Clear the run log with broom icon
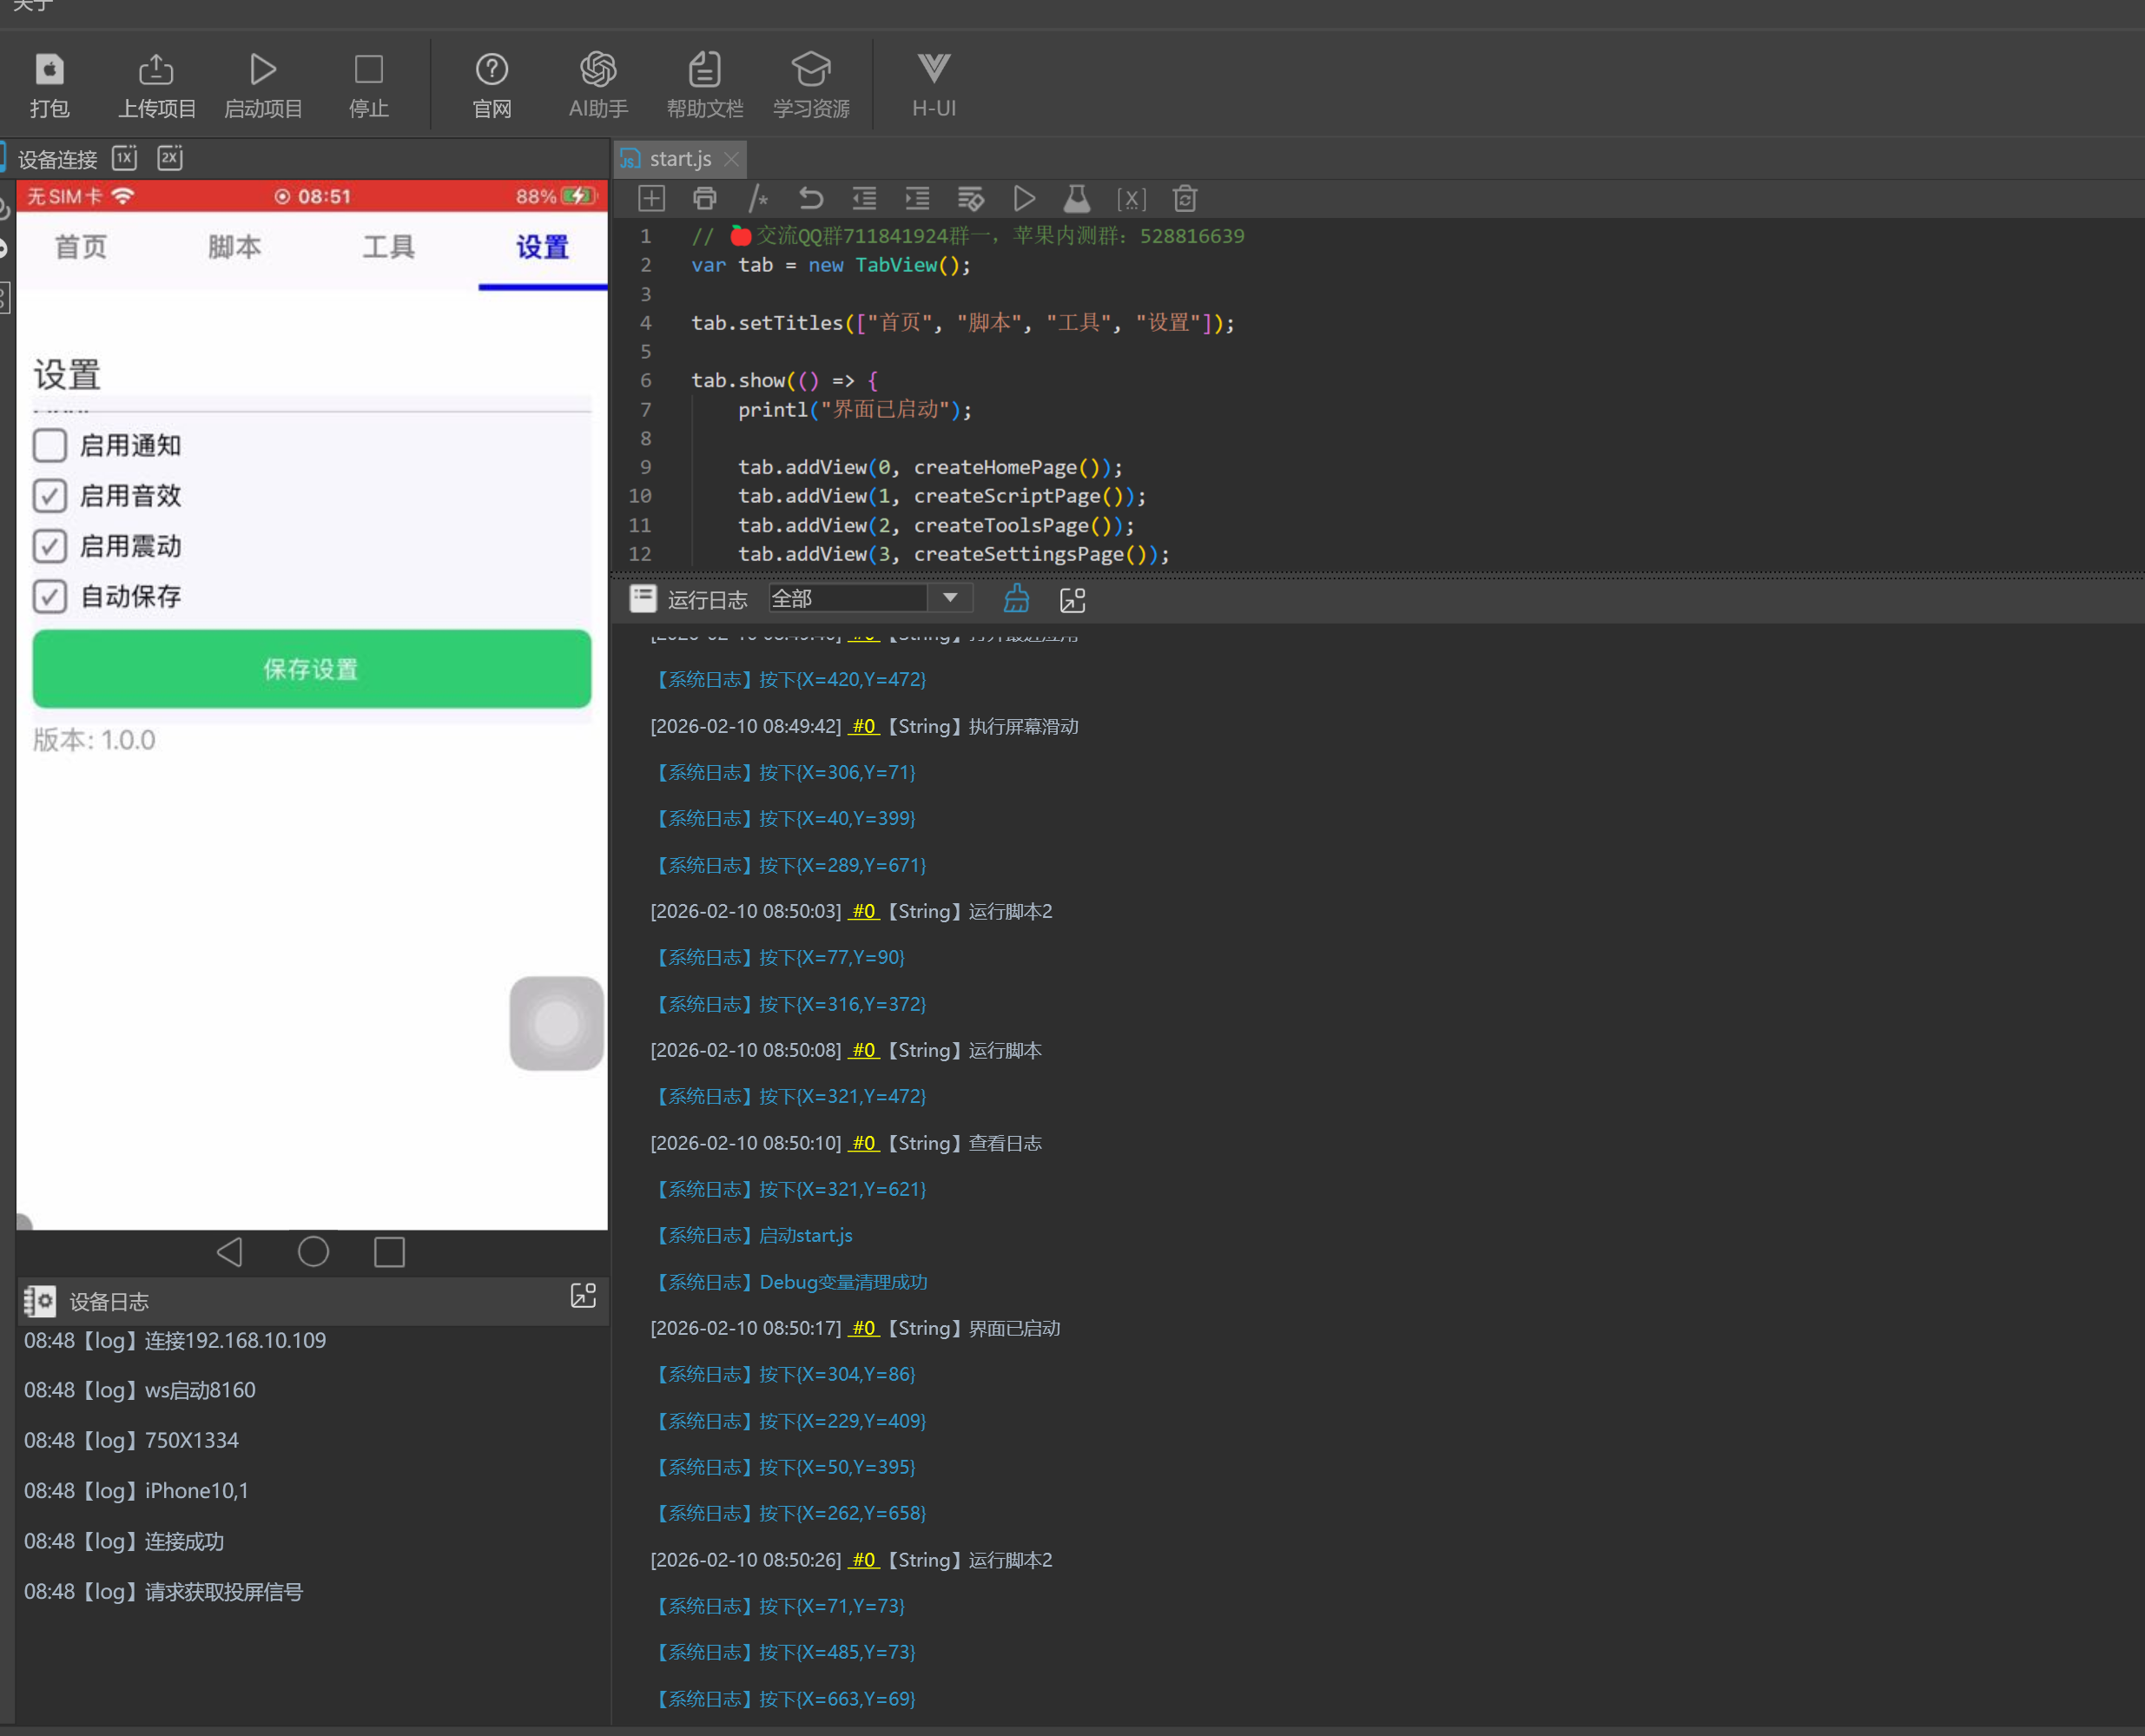The width and height of the screenshot is (2145, 1736). tap(1016, 599)
